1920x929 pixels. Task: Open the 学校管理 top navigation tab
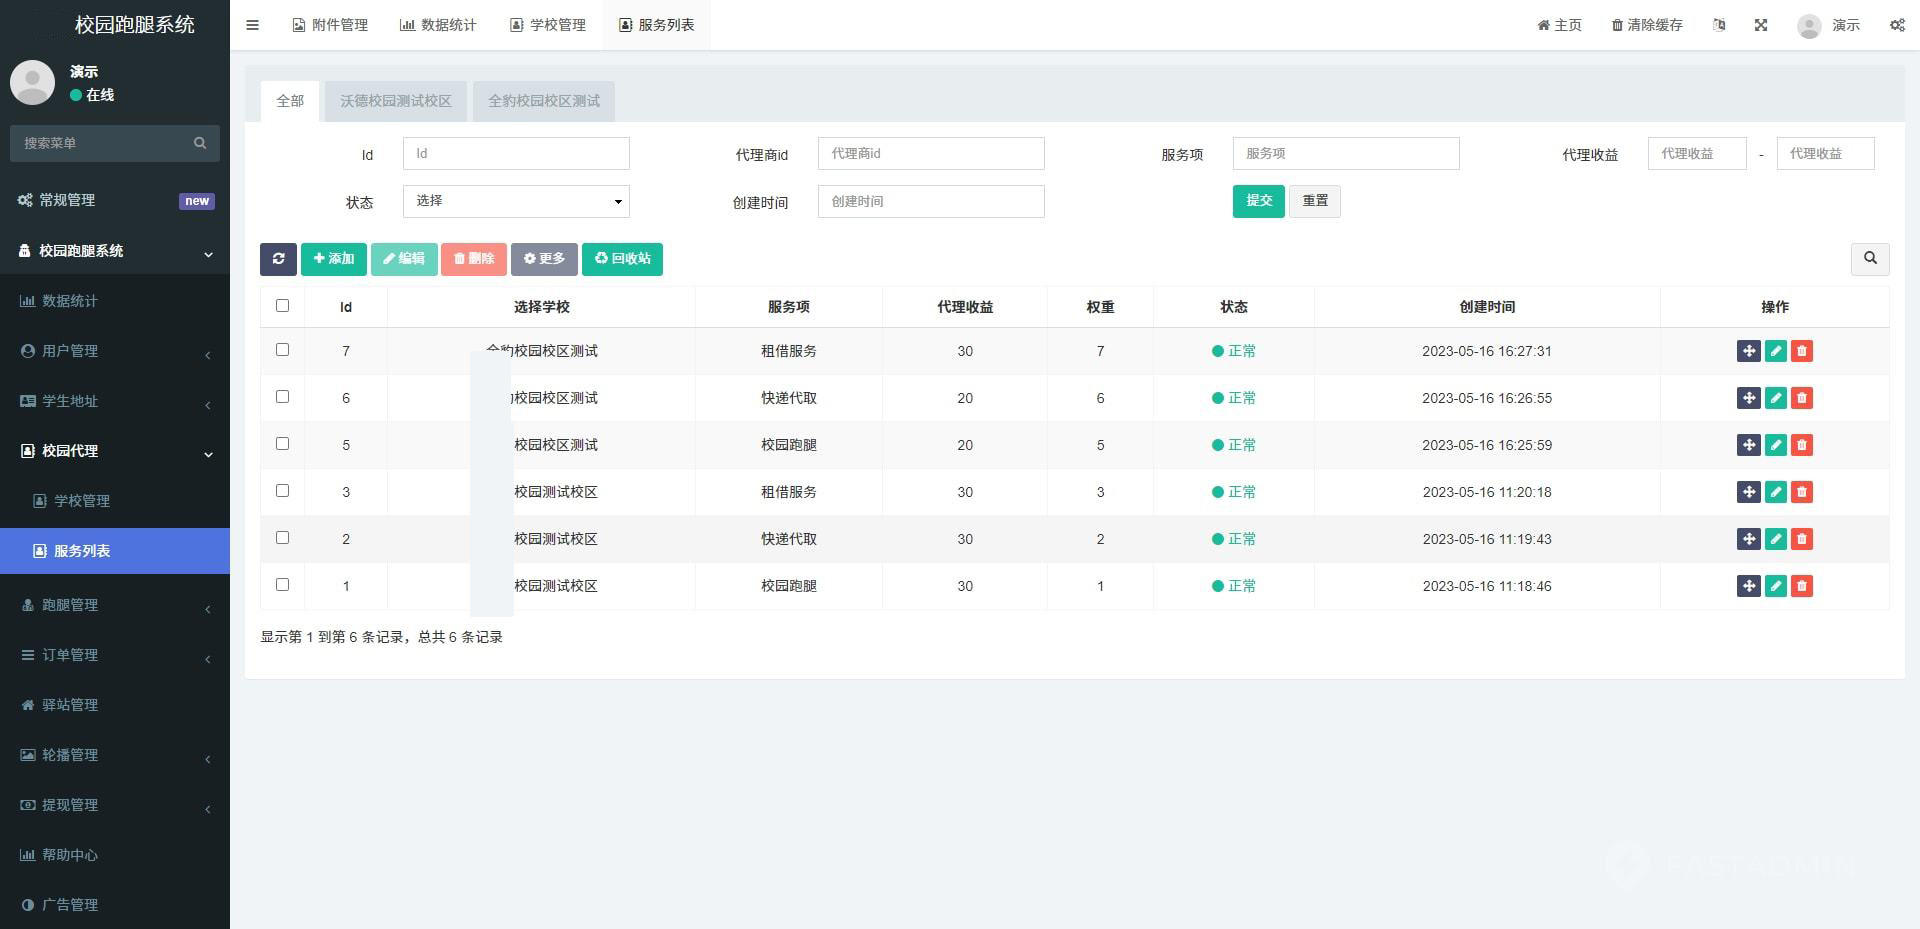[x=548, y=25]
